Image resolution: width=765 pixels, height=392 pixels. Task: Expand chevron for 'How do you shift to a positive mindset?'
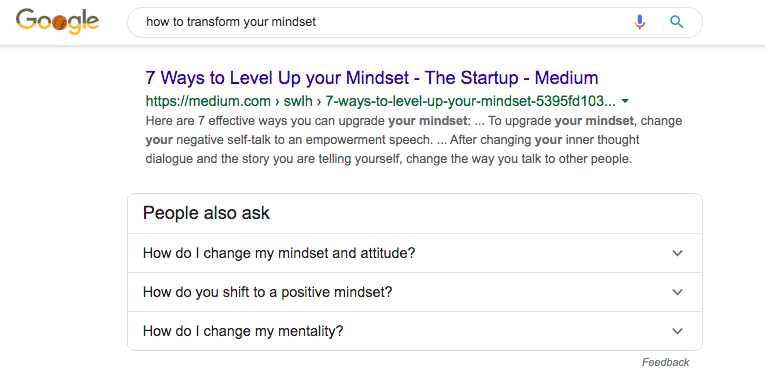(x=677, y=292)
